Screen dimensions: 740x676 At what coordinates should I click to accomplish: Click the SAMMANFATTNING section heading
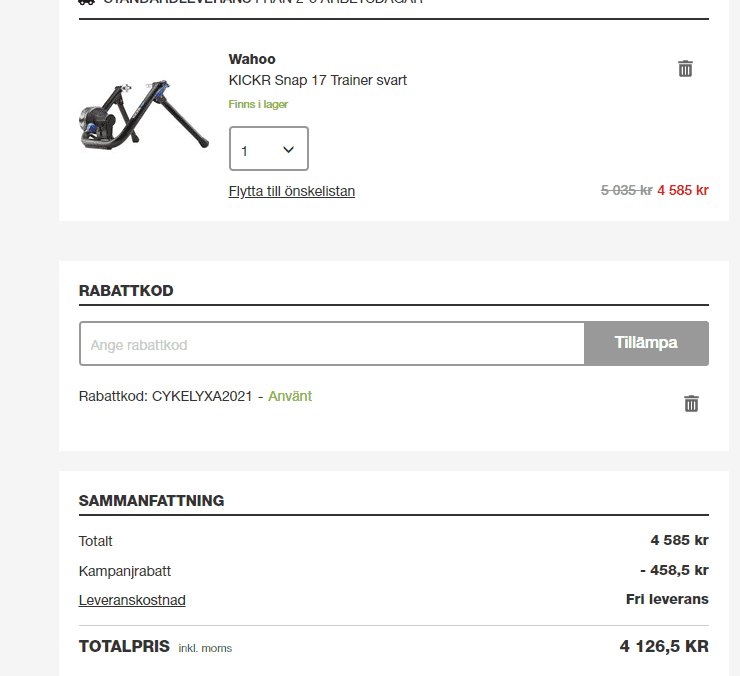click(151, 501)
